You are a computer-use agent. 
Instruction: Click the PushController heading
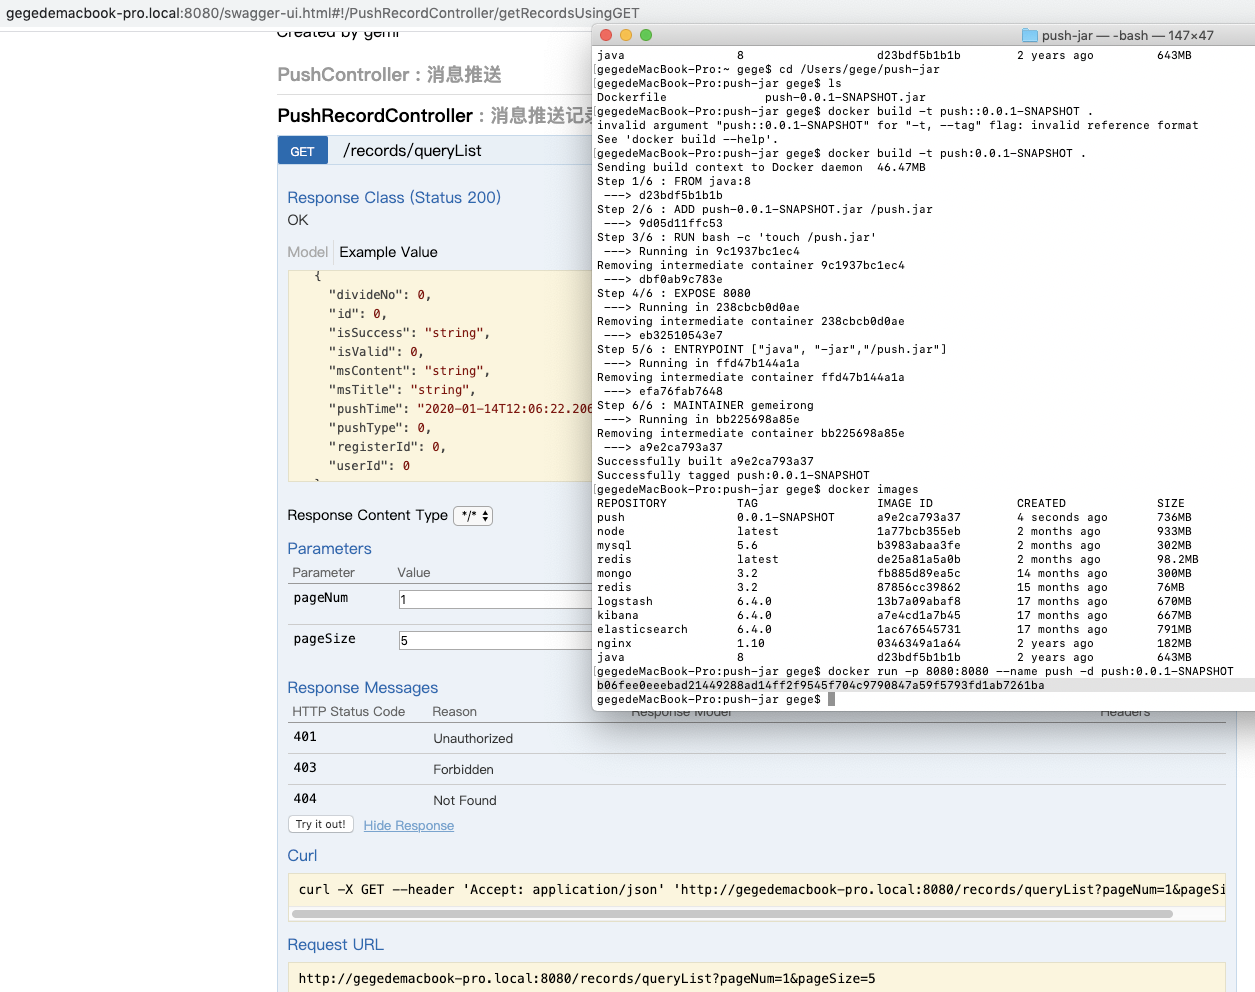point(343,75)
